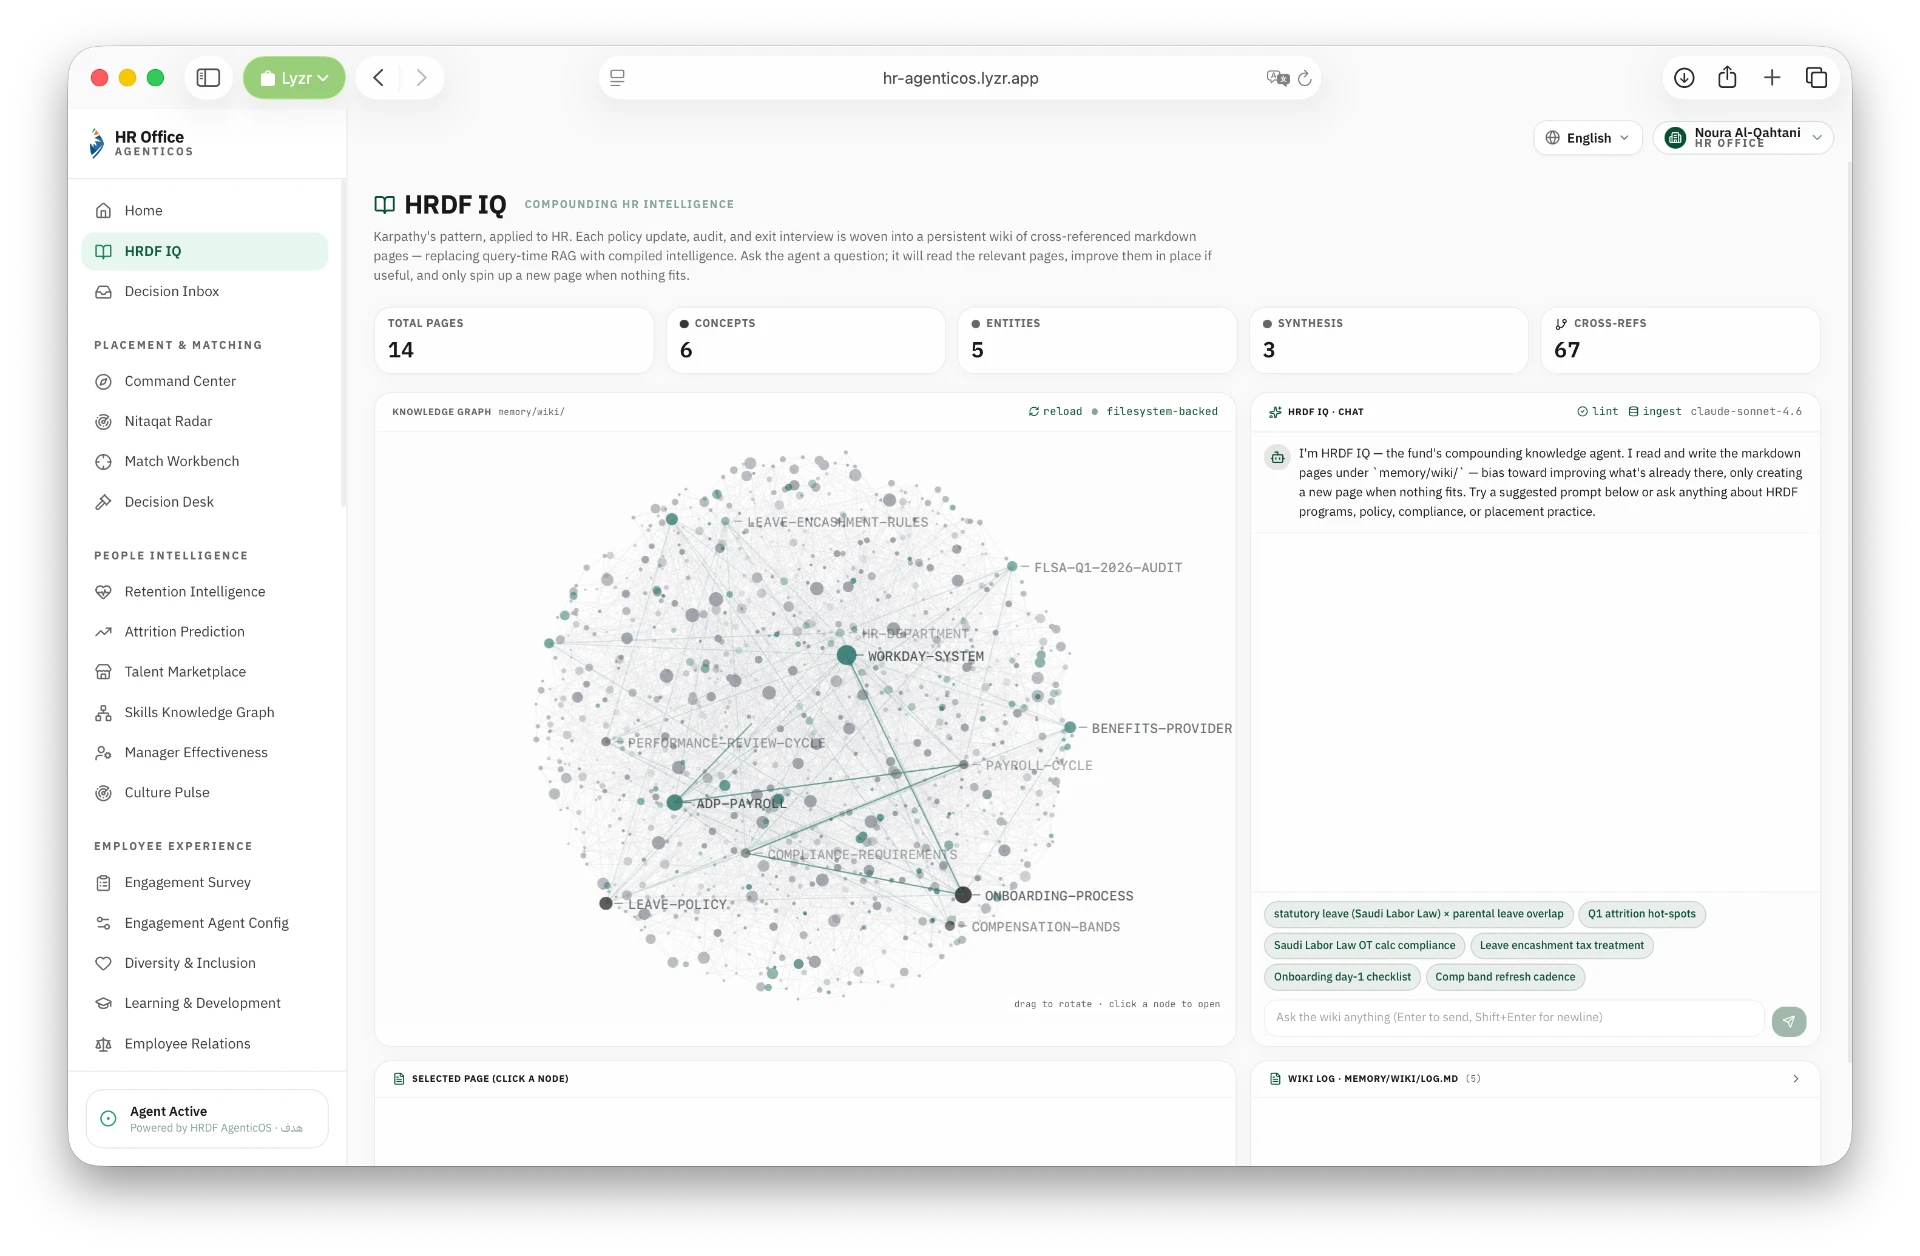Click the ingest button in chat header
The width and height of the screenshot is (1920, 1256).
1655,412
